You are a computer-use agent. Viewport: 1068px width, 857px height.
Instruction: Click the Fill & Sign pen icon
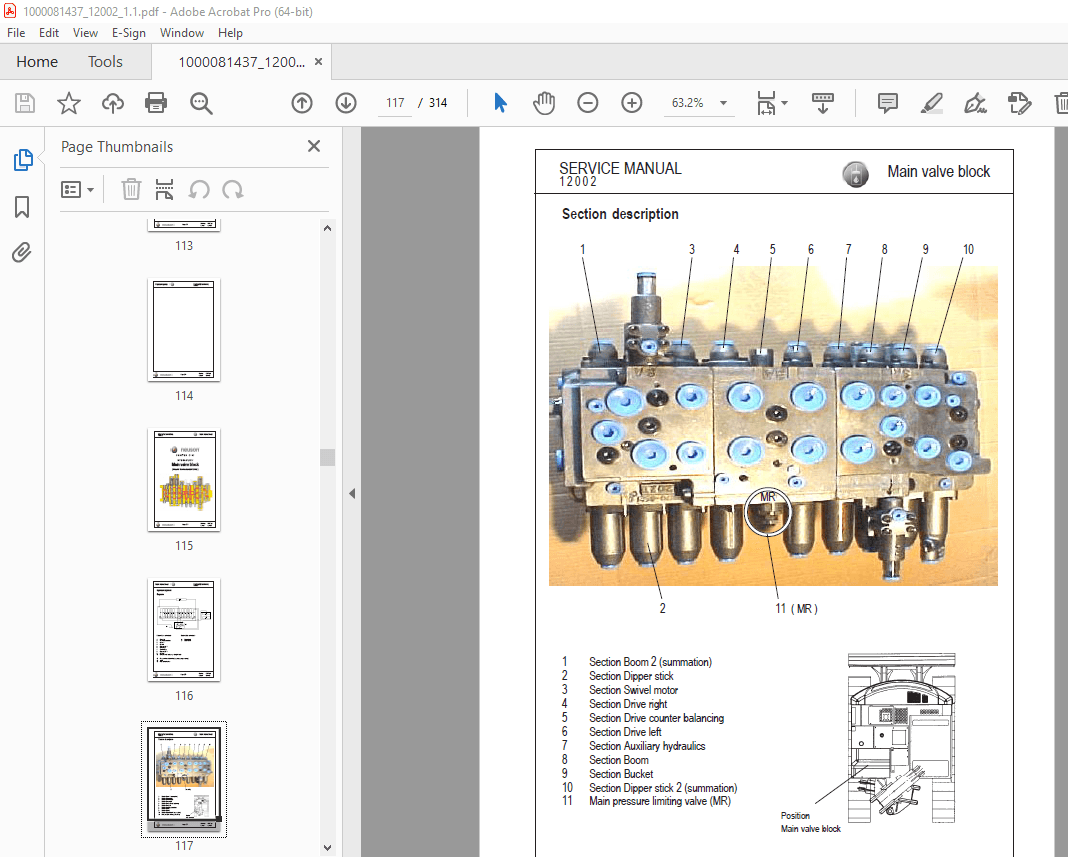click(975, 103)
